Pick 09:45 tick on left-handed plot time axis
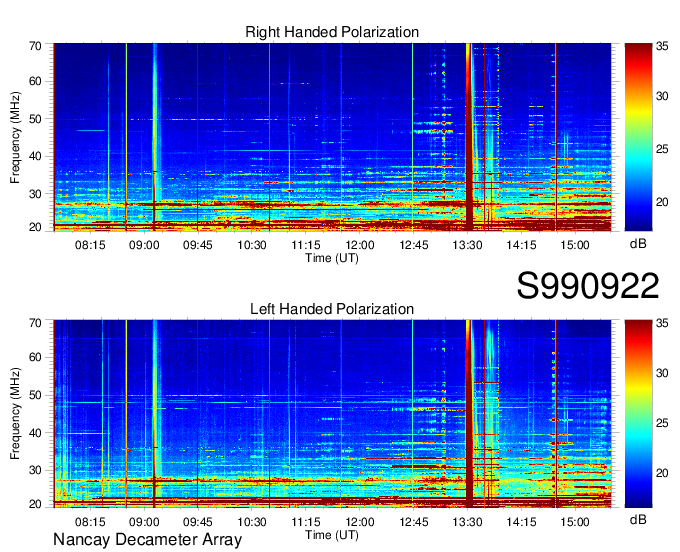 click(198, 522)
